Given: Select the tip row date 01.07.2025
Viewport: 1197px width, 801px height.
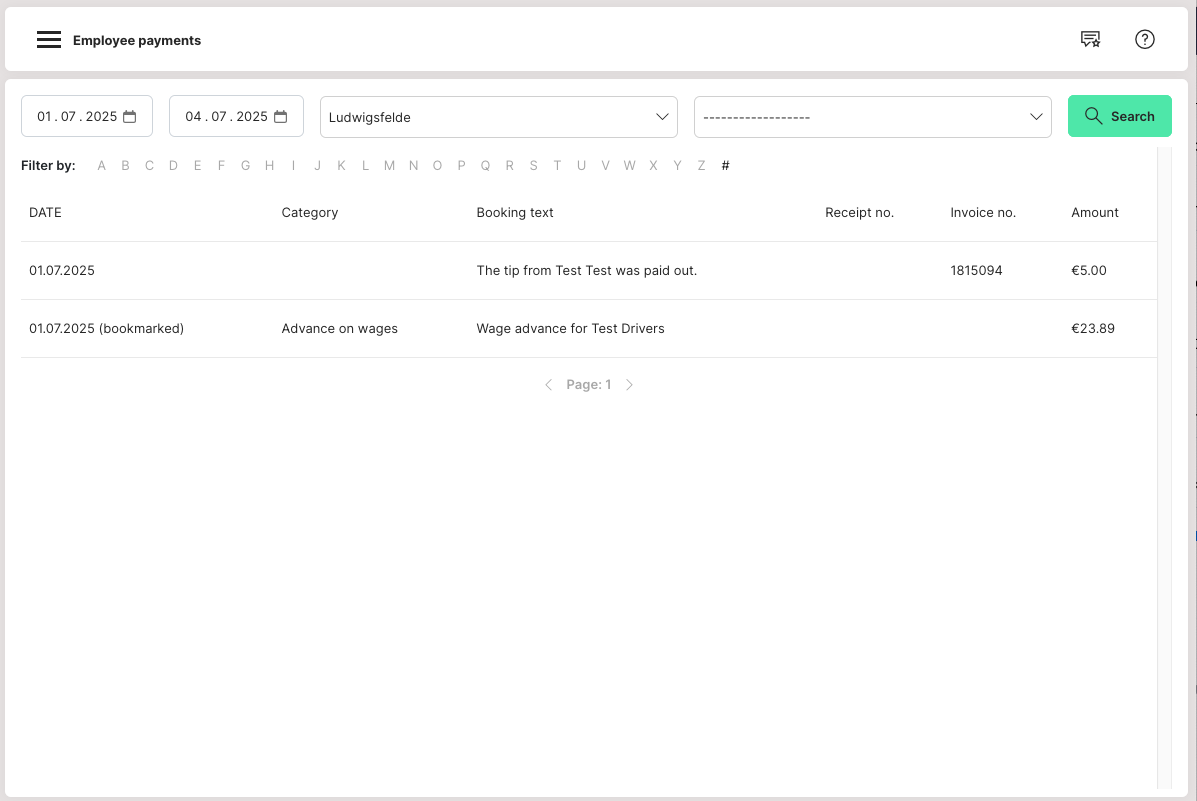Looking at the screenshot, I should coord(62,270).
